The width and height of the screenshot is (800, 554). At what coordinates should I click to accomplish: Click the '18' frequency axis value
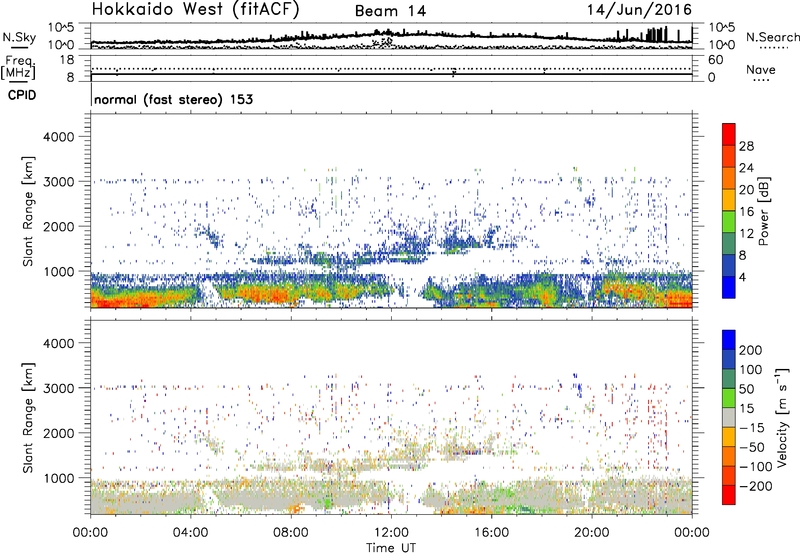tap(67, 60)
